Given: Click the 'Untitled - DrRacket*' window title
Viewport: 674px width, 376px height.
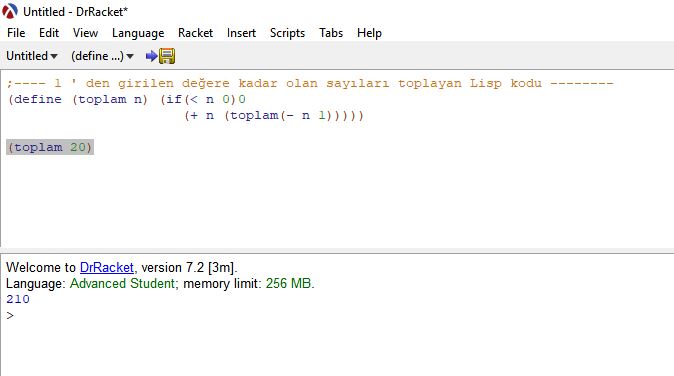Looking at the screenshot, I should click(x=75, y=12).
